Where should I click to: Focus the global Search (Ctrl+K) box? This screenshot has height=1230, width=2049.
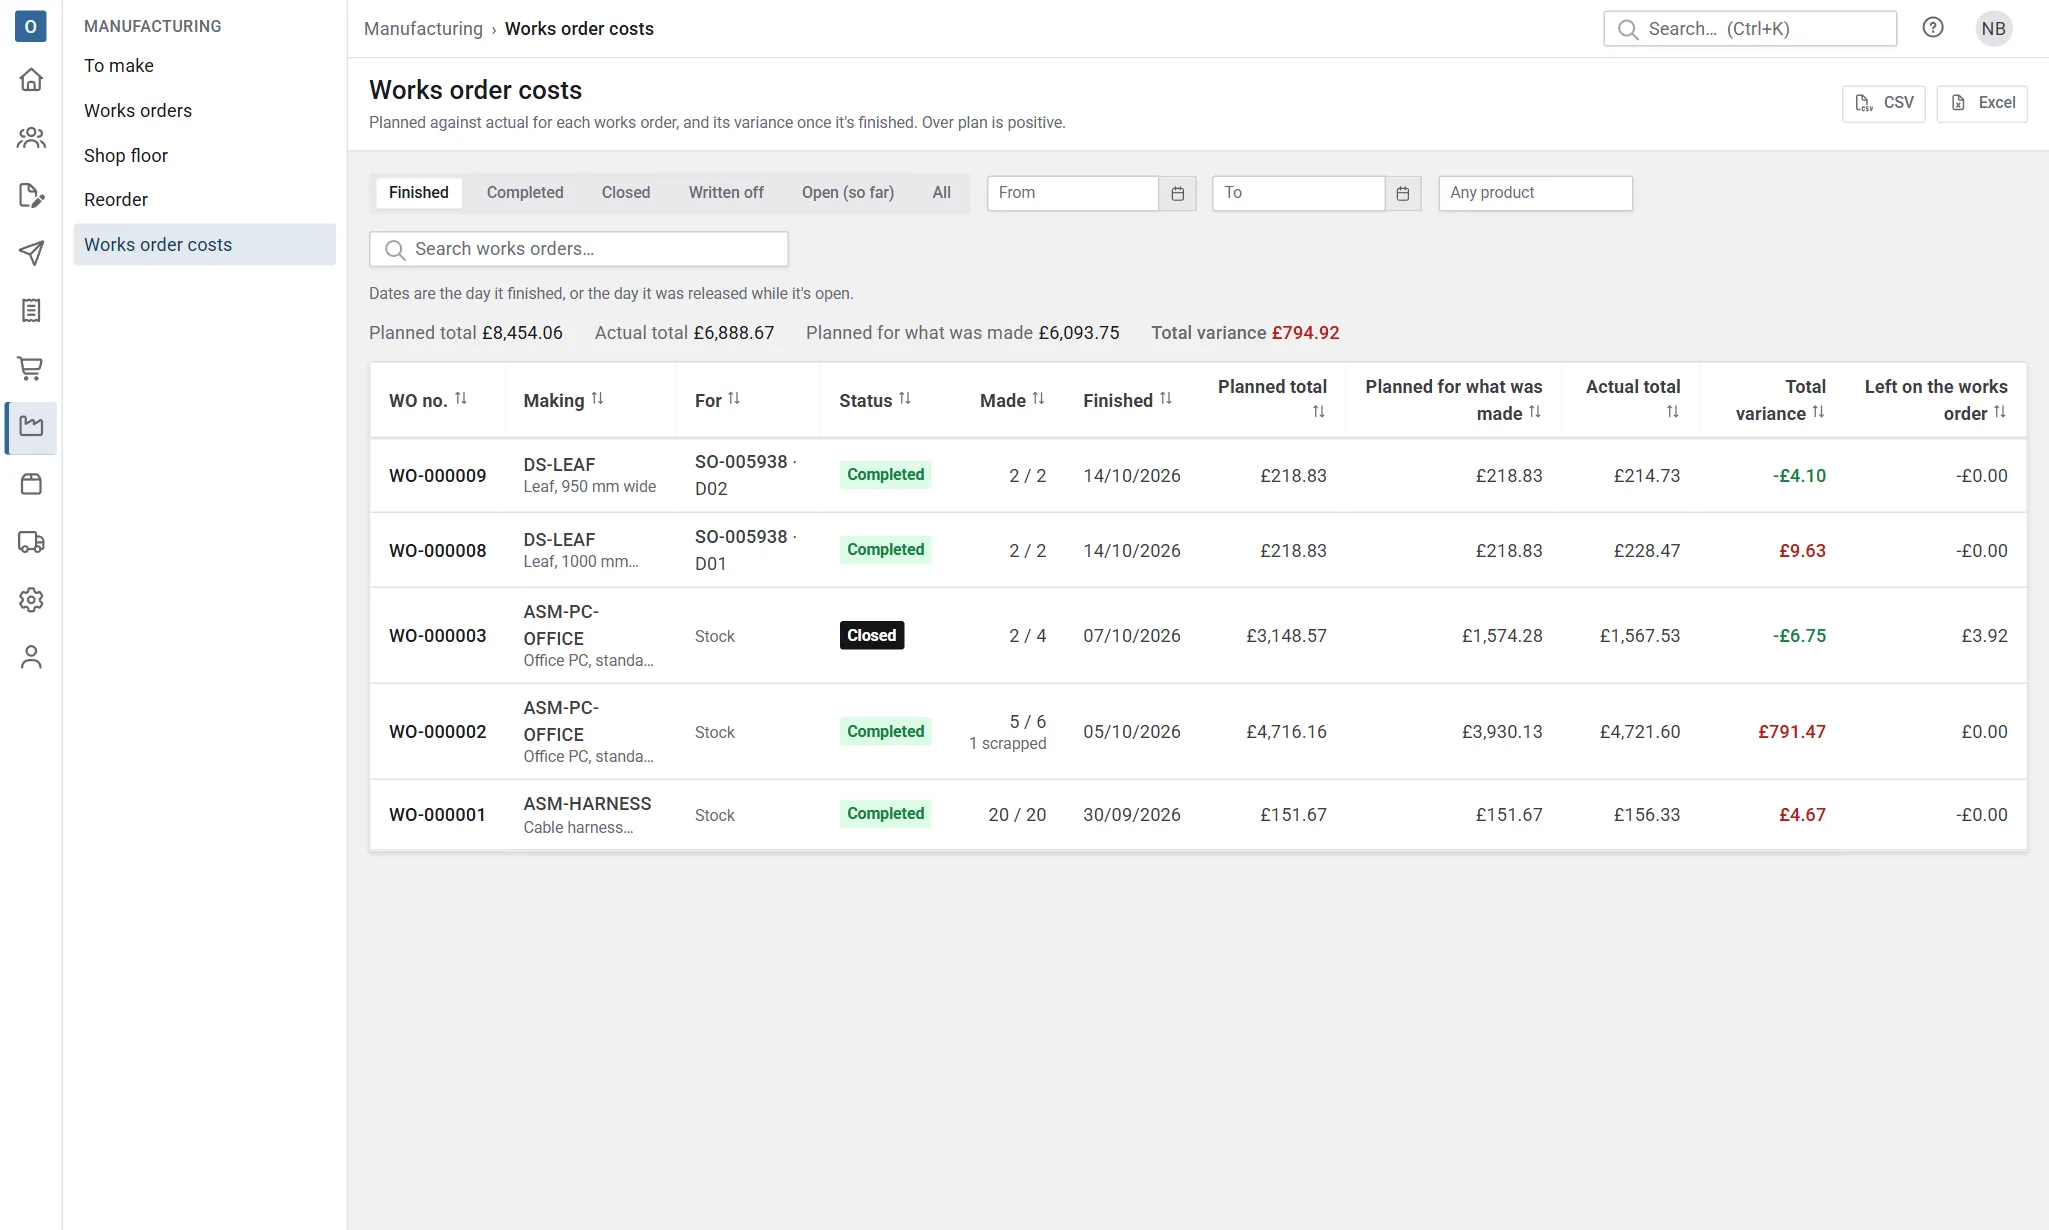[1749, 29]
